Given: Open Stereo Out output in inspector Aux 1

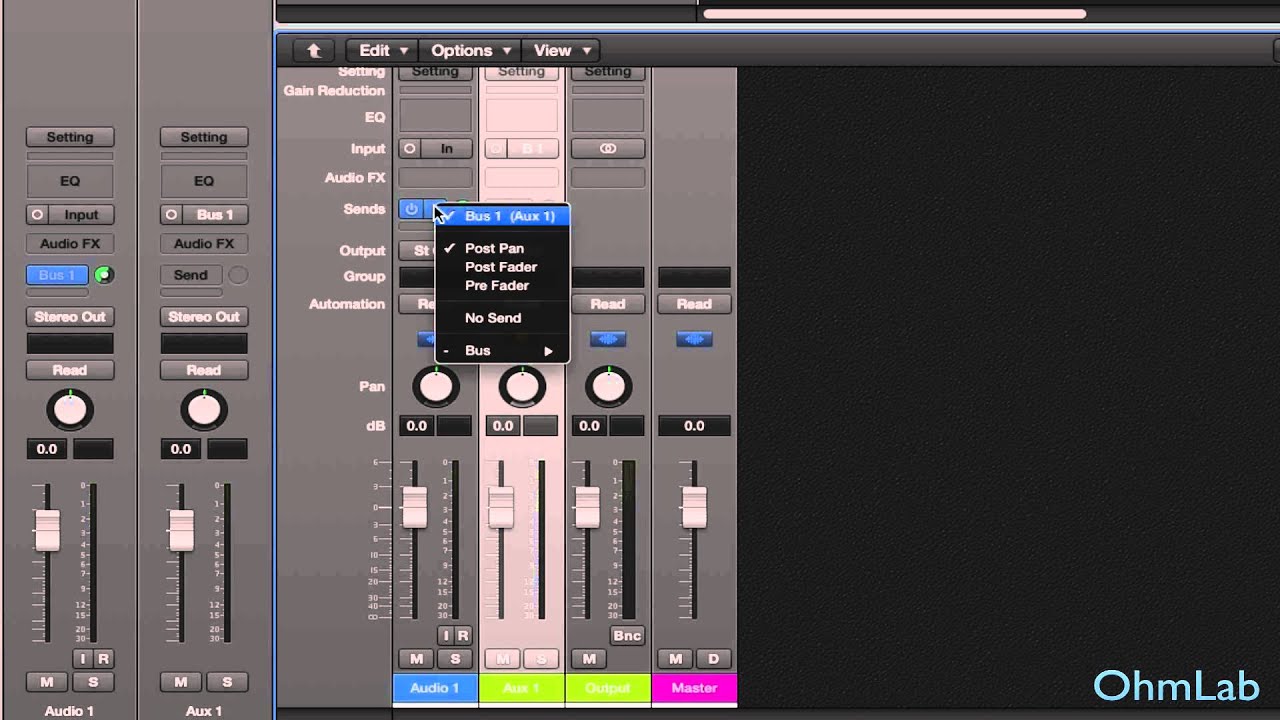Looking at the screenshot, I should (204, 317).
